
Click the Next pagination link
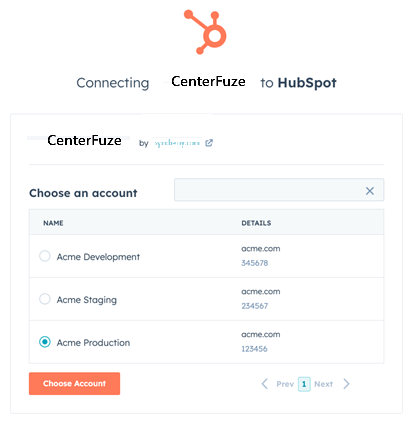323,384
